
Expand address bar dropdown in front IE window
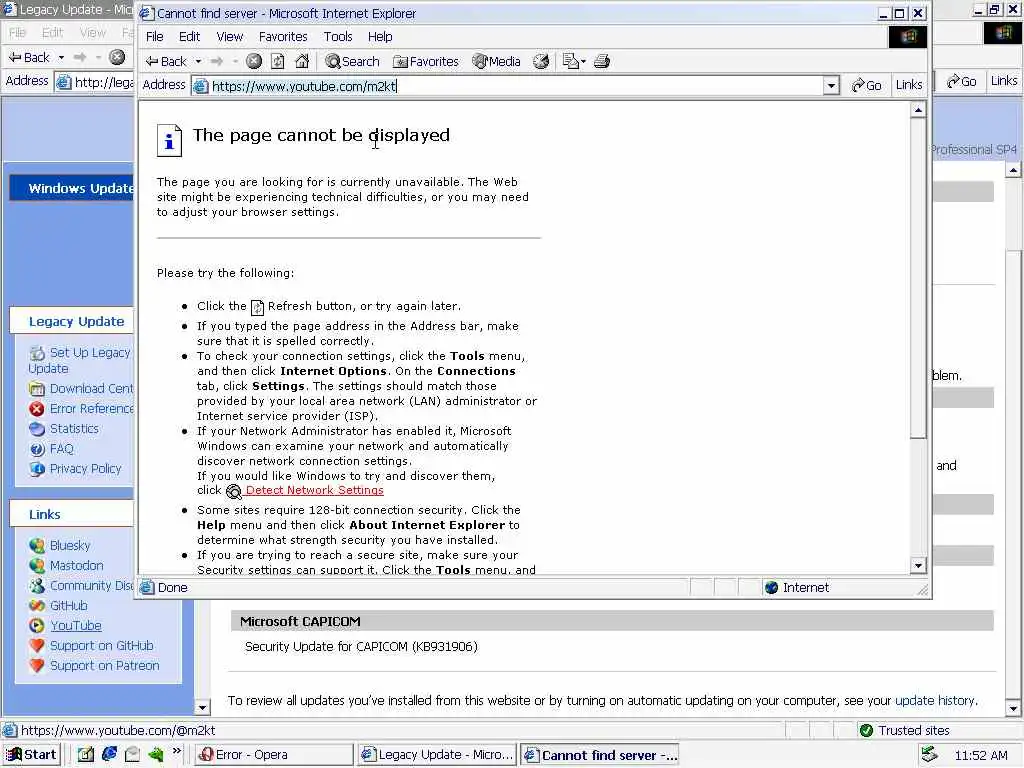click(831, 86)
